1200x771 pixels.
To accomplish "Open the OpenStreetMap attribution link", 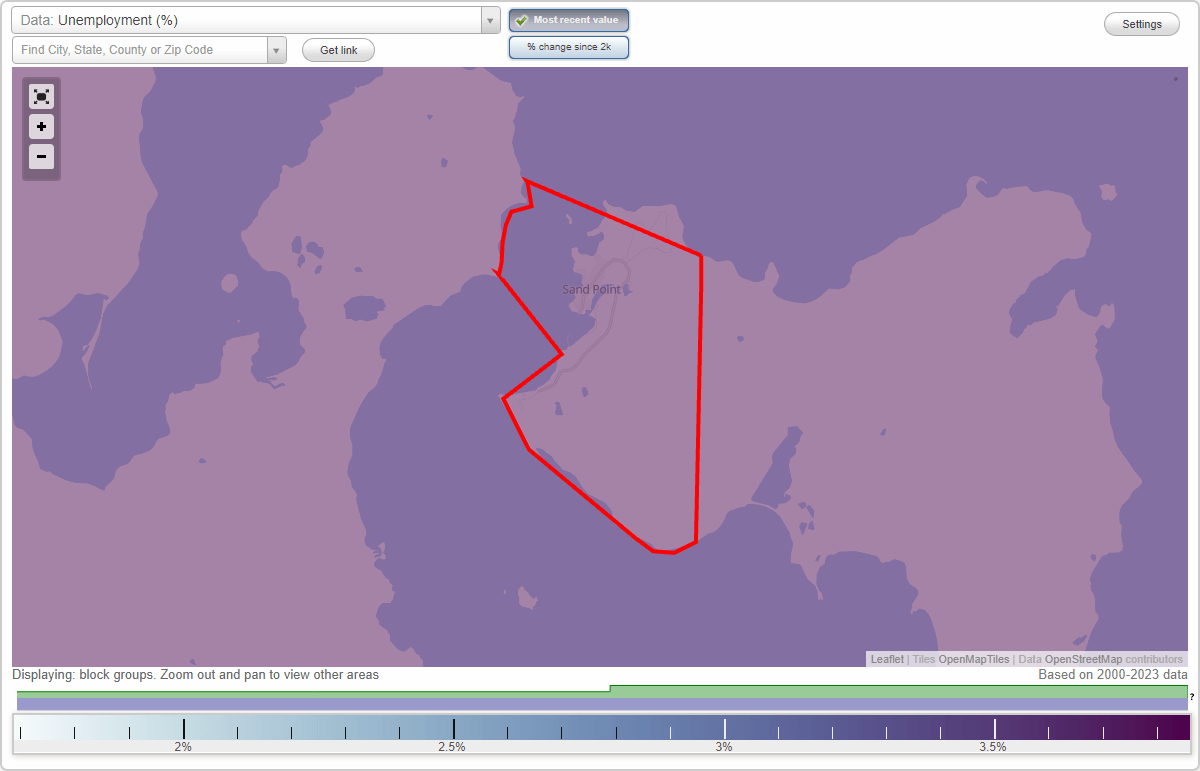I will point(1083,659).
